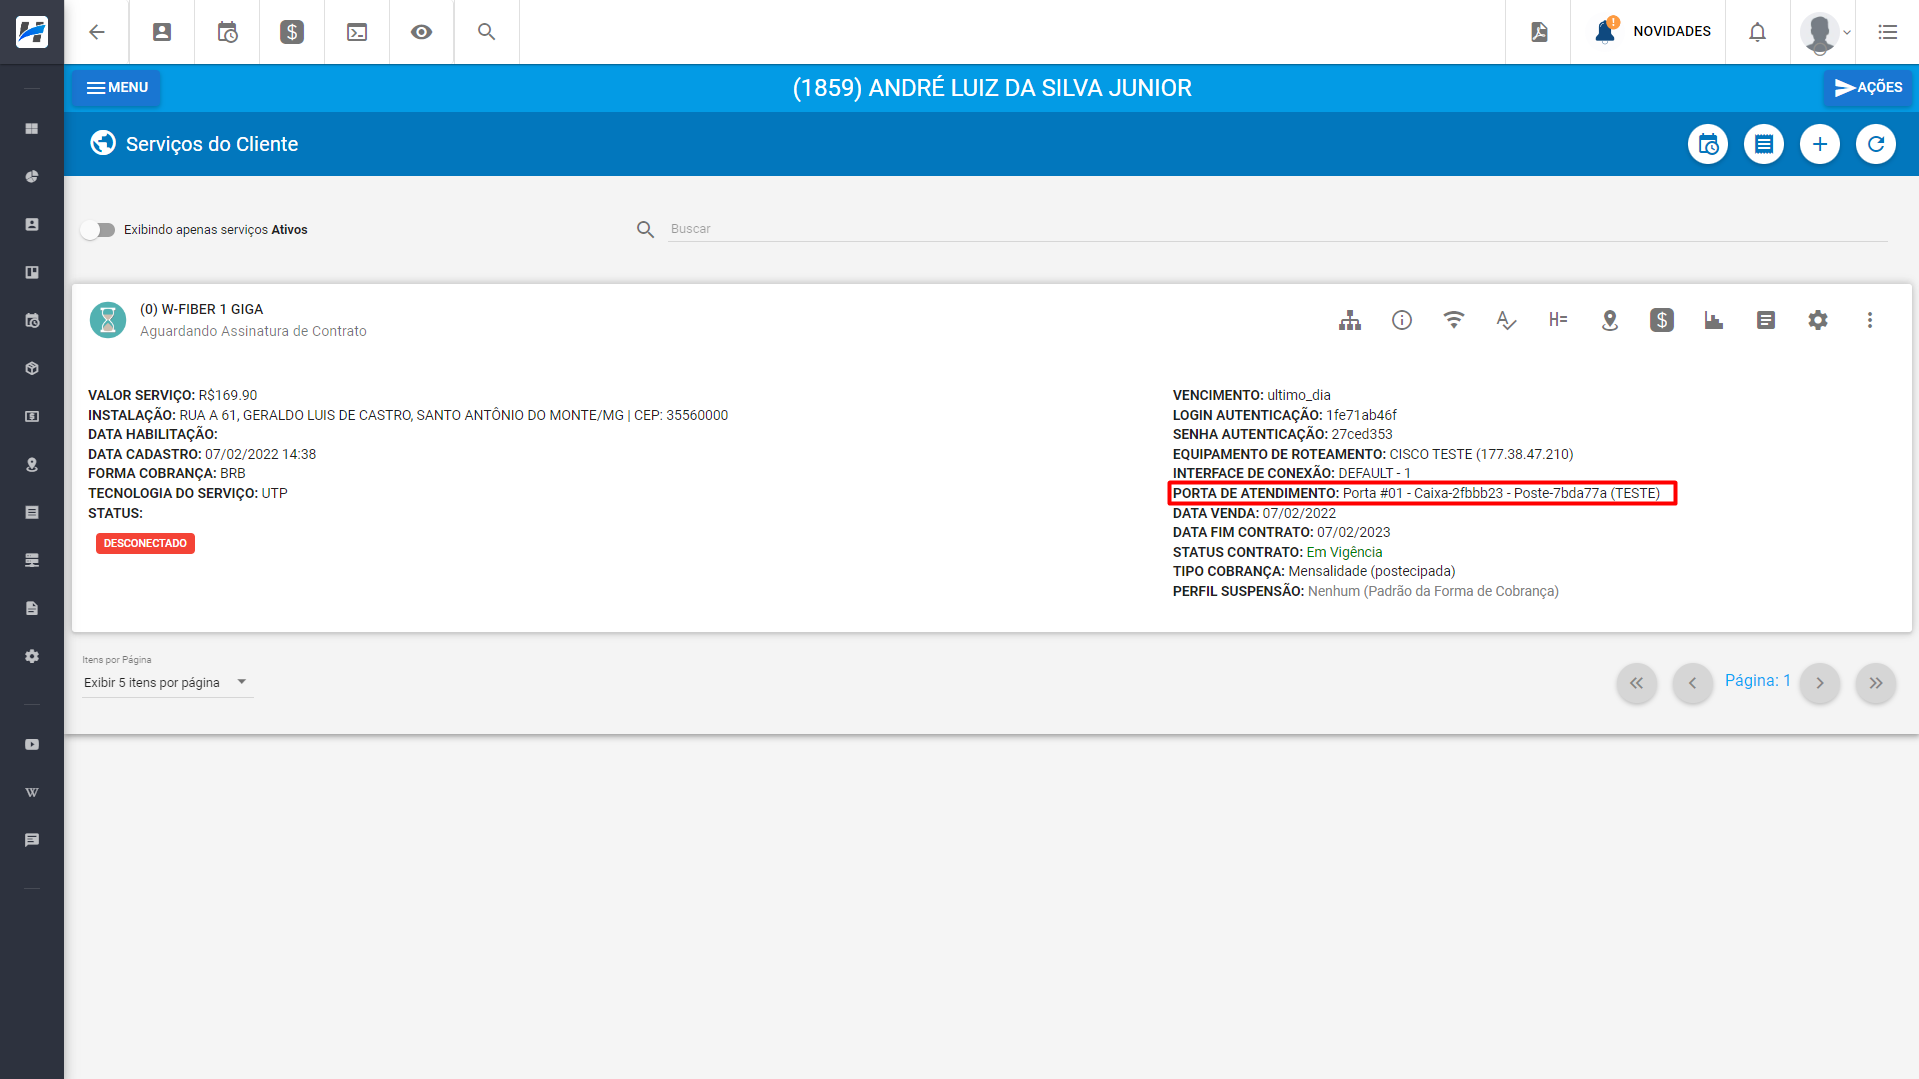Expand the three-dot more options menu
The height and width of the screenshot is (1079, 1919).
[1870, 320]
